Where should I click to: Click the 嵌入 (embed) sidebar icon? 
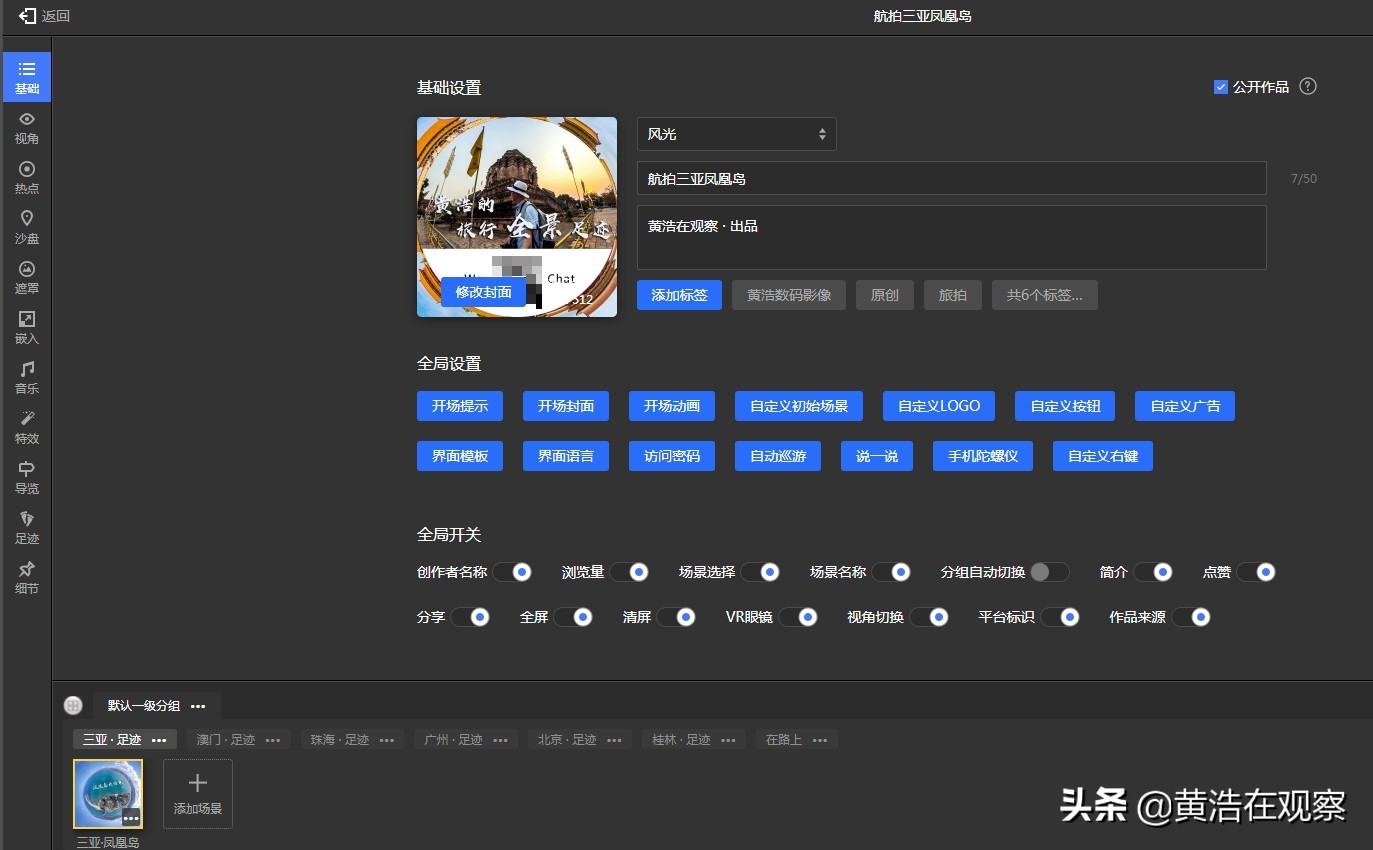[26, 327]
